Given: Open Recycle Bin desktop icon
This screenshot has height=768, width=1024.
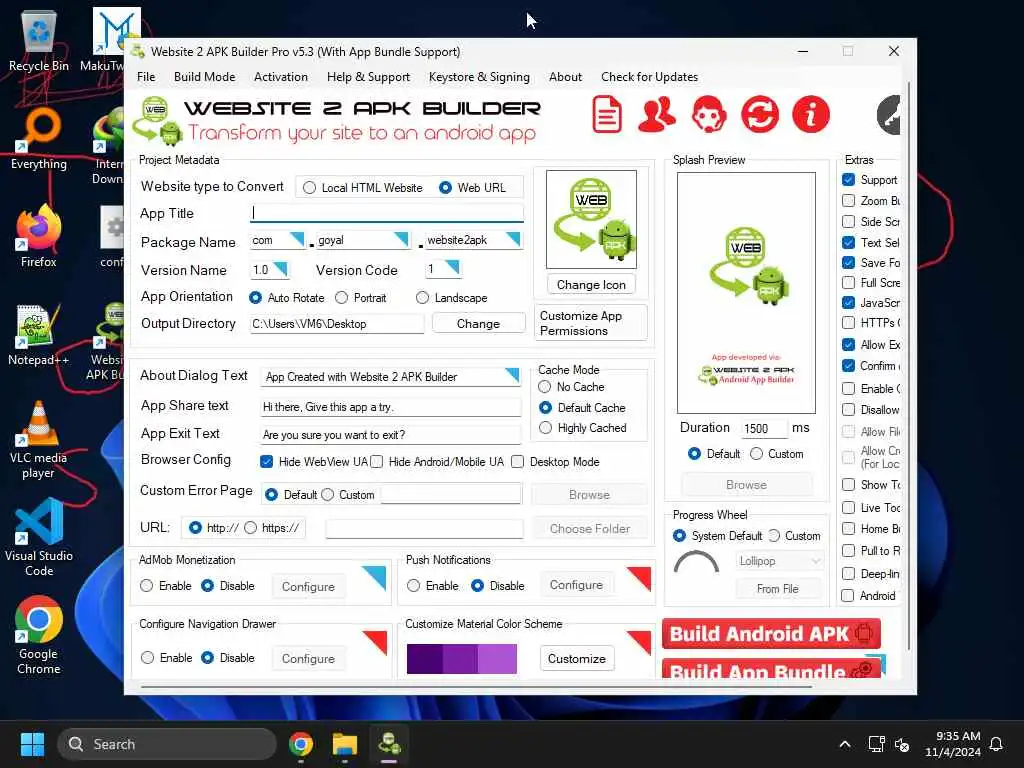Looking at the screenshot, I should [39, 40].
